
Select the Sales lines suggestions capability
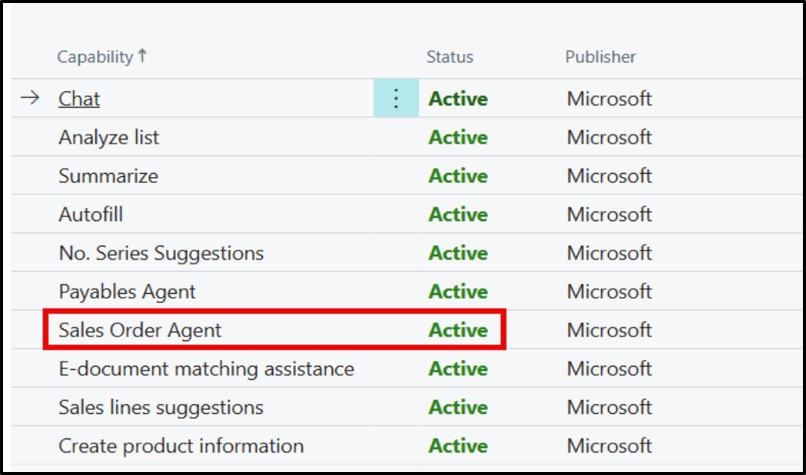click(x=161, y=407)
